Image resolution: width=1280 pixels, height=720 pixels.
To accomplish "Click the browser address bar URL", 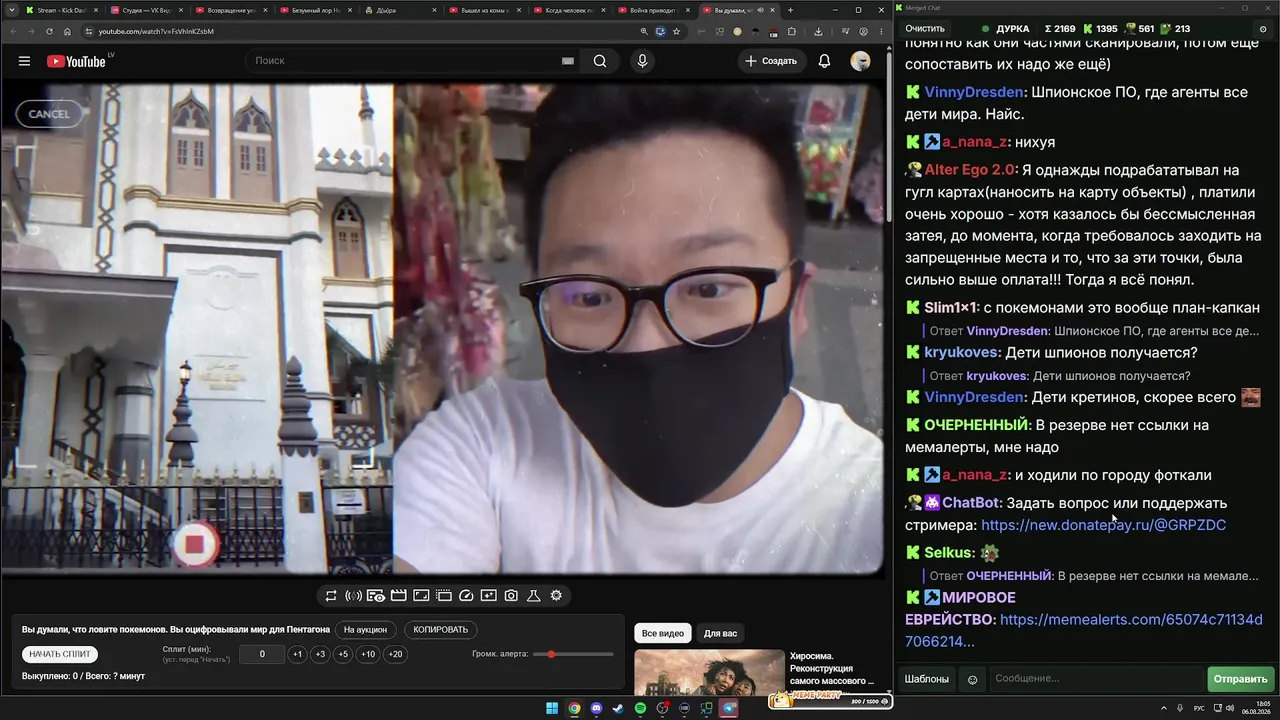I will [x=157, y=31].
